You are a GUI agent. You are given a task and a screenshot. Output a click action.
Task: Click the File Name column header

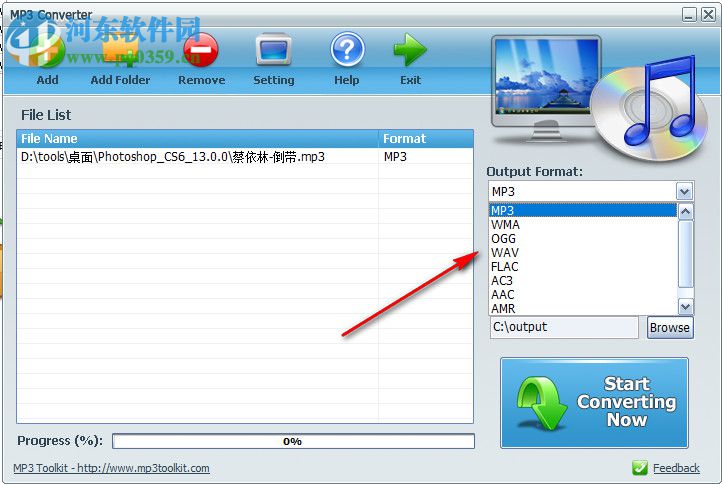click(198, 139)
